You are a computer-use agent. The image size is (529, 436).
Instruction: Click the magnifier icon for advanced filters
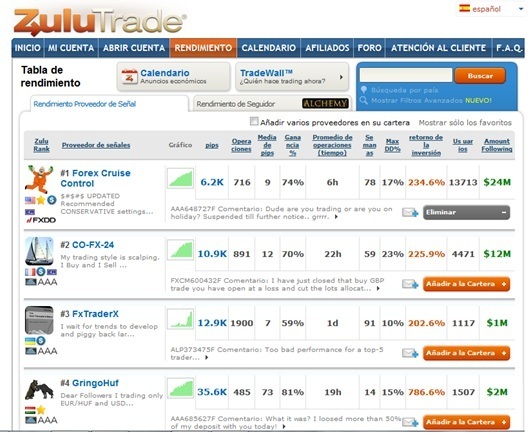[363, 100]
